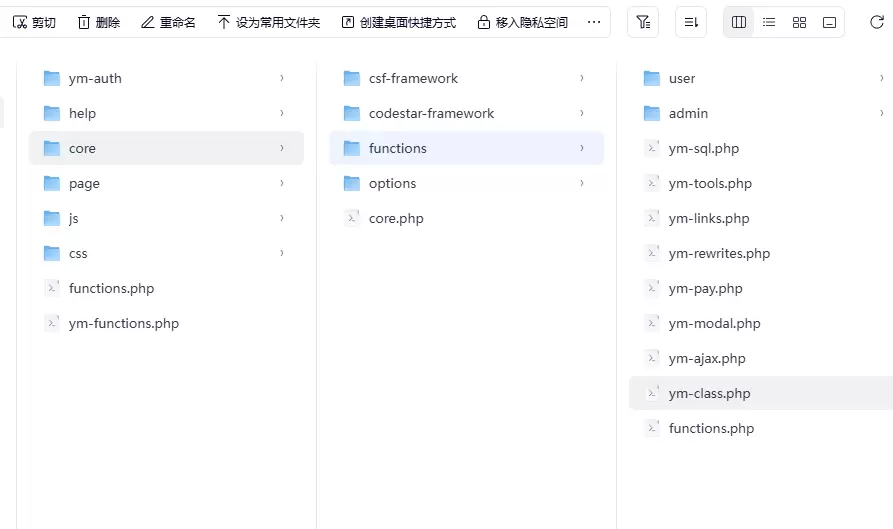This screenshot has width=893, height=529.
Task: Expand the help folder chevron
Action: pyautogui.click(x=282, y=113)
